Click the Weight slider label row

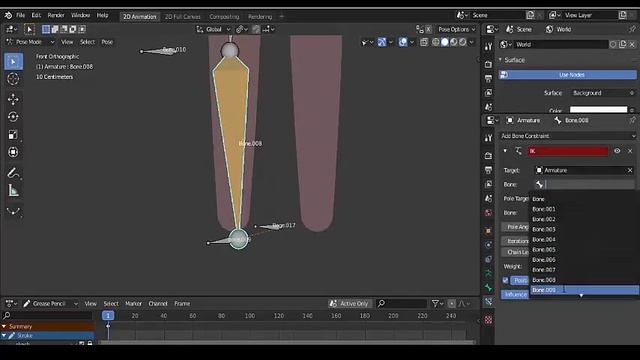point(513,267)
